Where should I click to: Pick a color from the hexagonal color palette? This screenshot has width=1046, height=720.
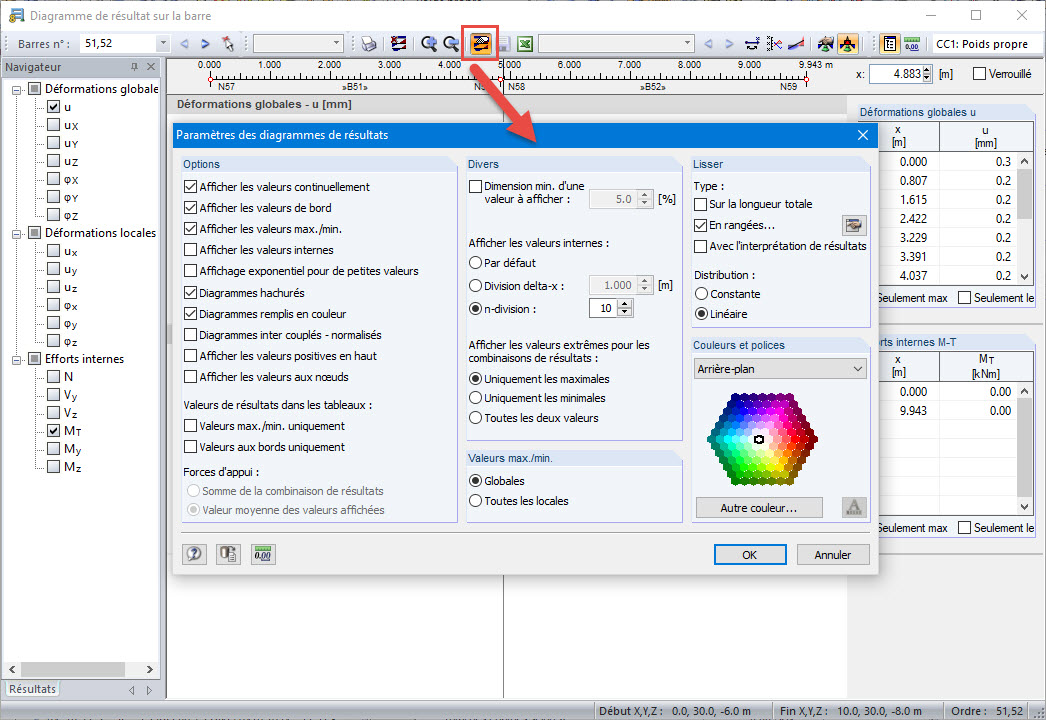click(x=762, y=439)
